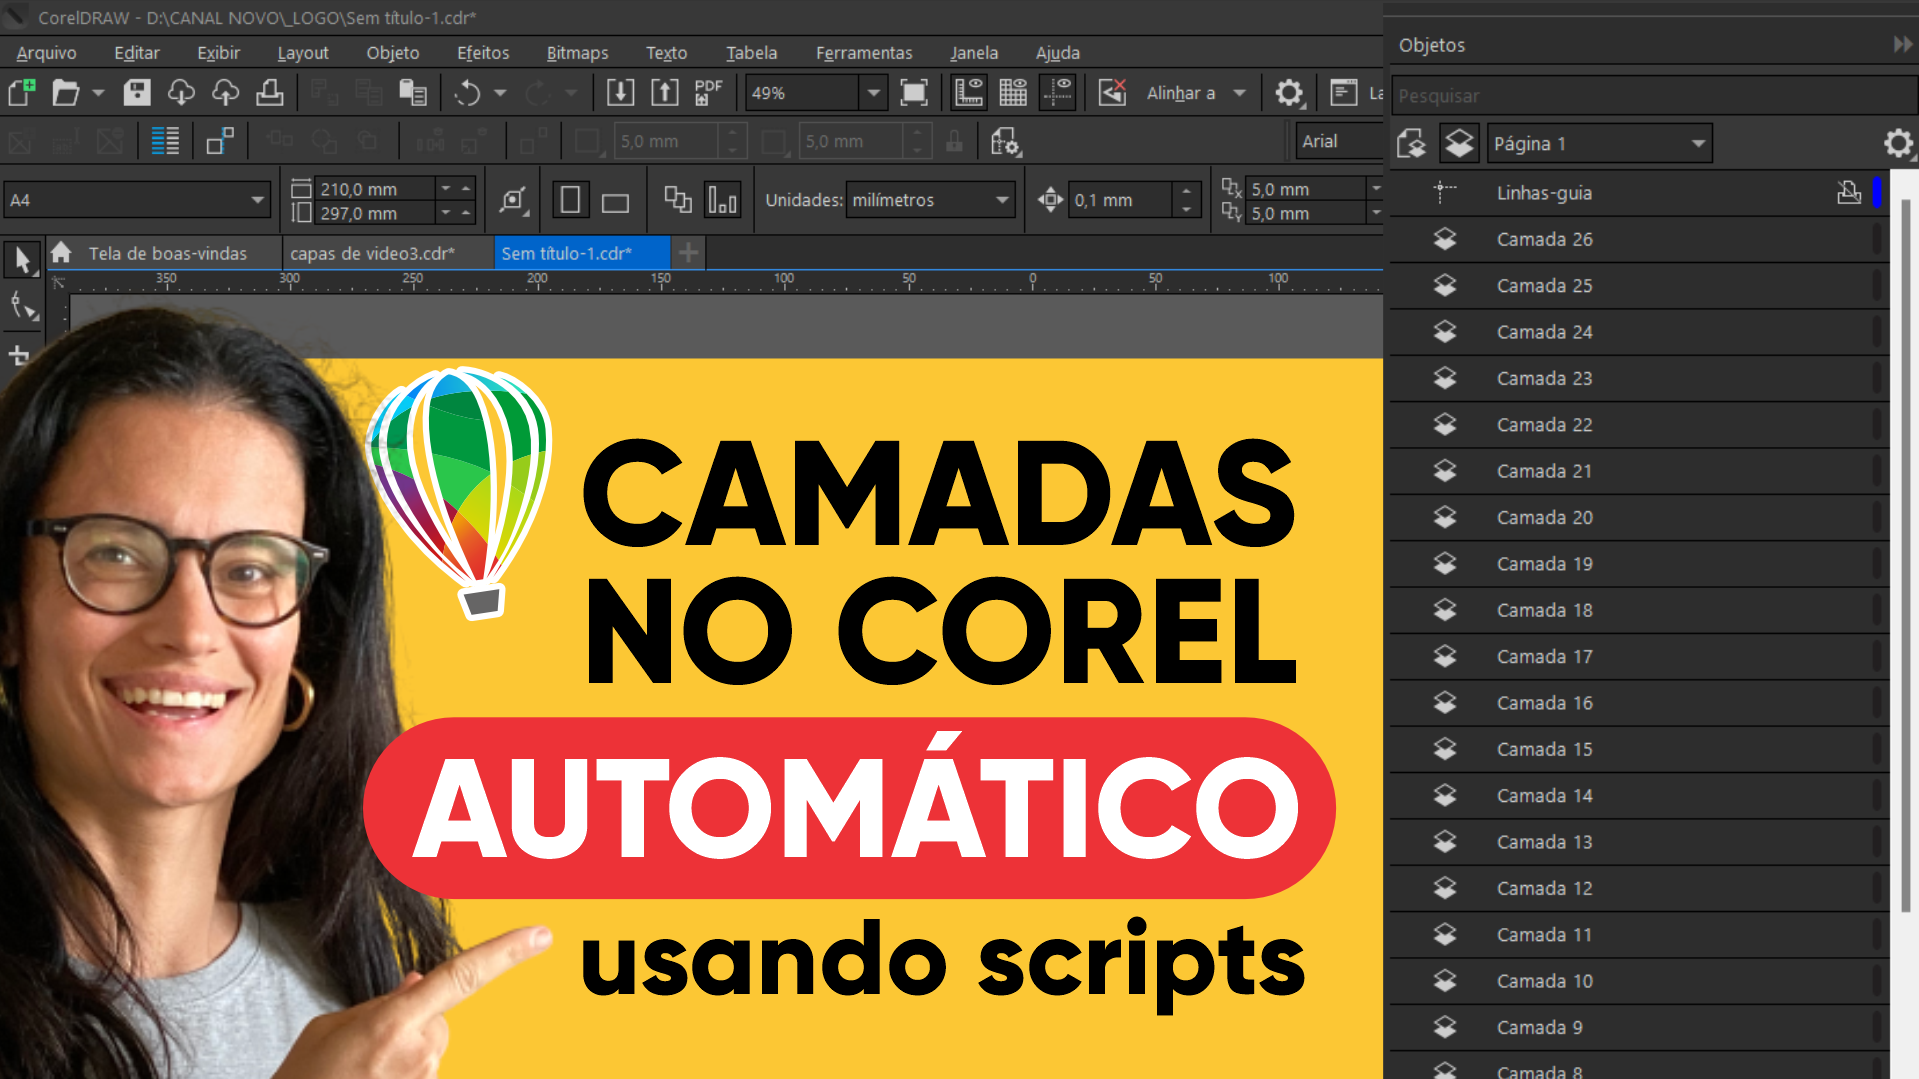Toggle snap off button with red X
The image size is (1919, 1079).
coord(1112,93)
